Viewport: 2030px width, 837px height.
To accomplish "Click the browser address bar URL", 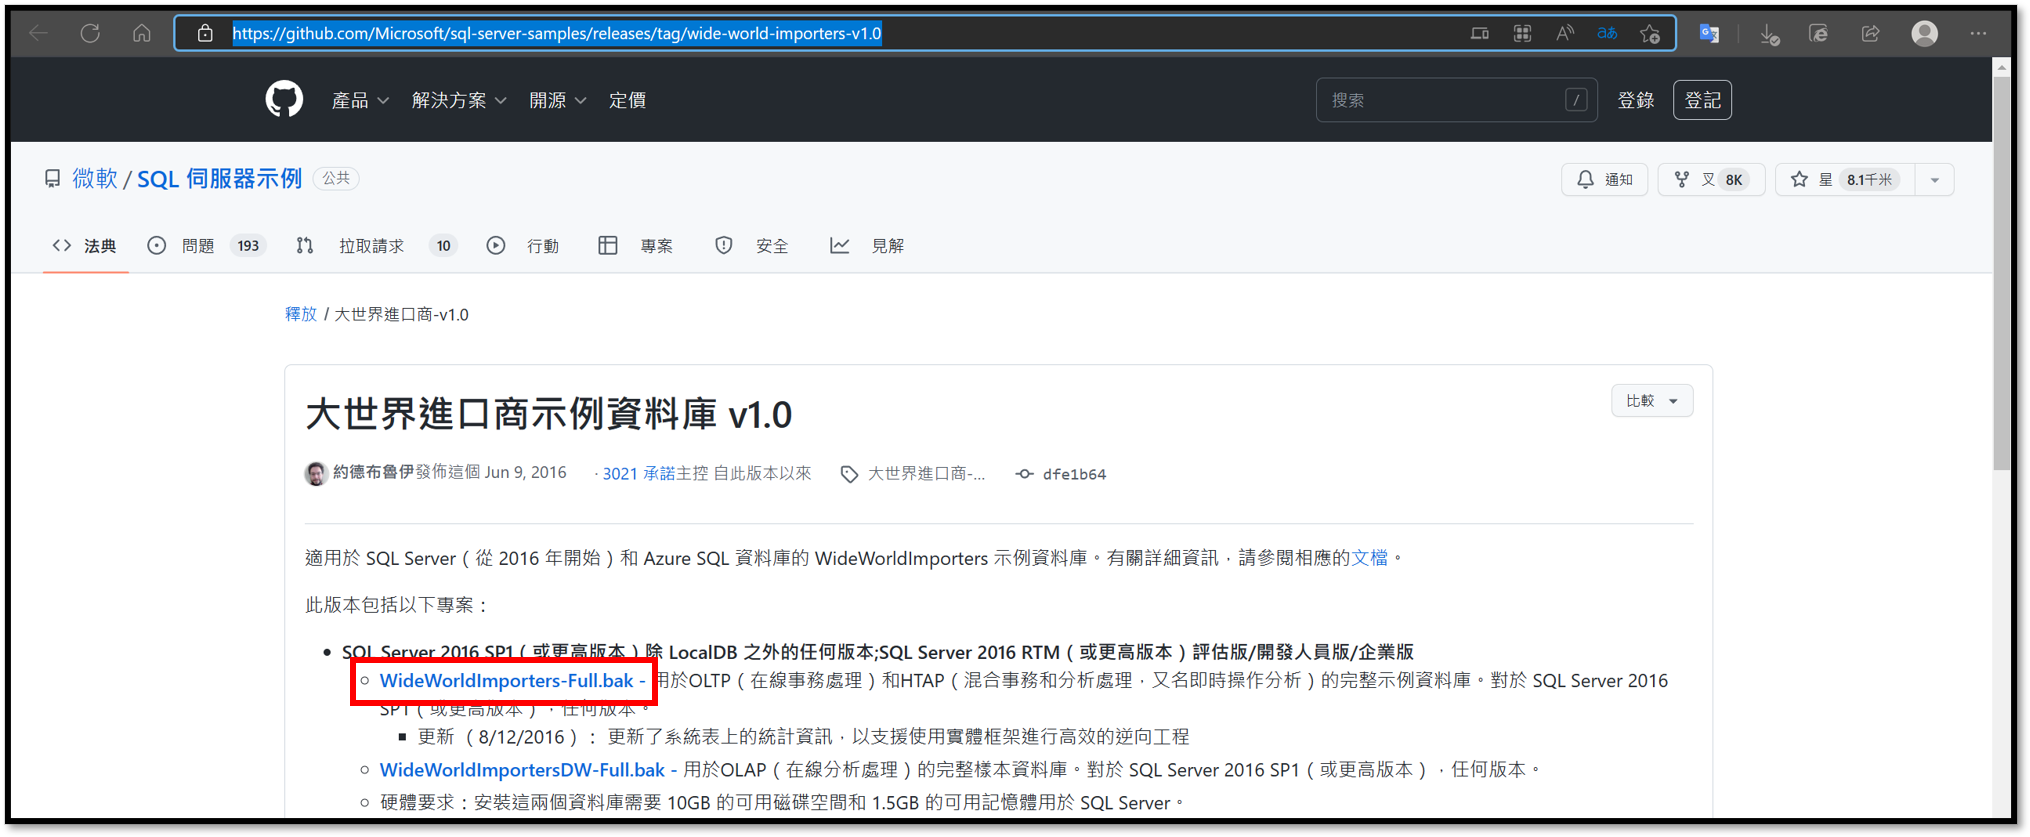I will tap(557, 33).
